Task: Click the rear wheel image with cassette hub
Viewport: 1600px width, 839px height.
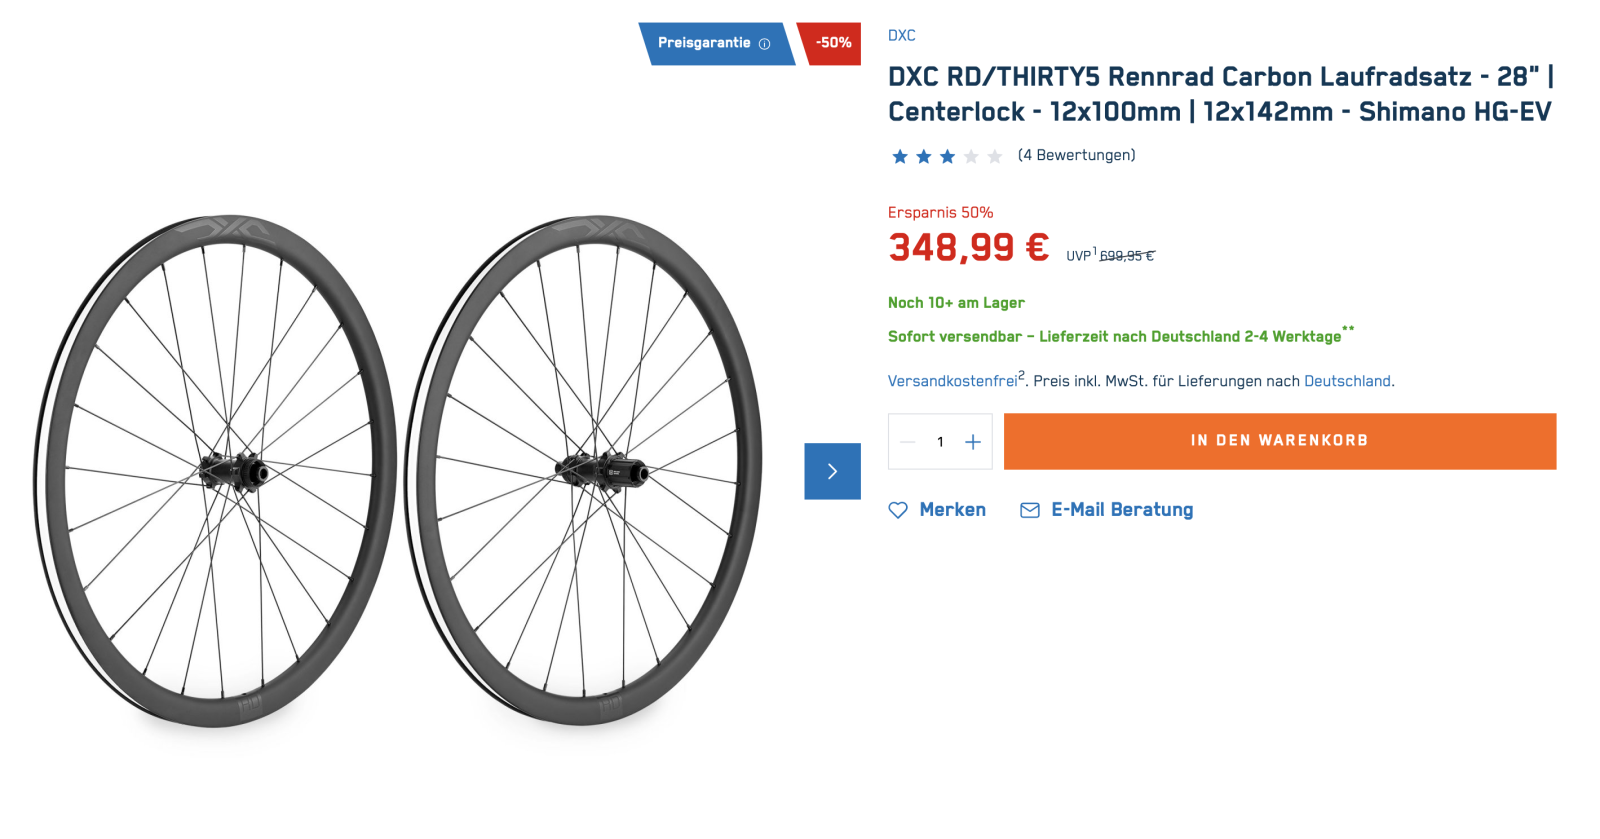Action: click(584, 470)
